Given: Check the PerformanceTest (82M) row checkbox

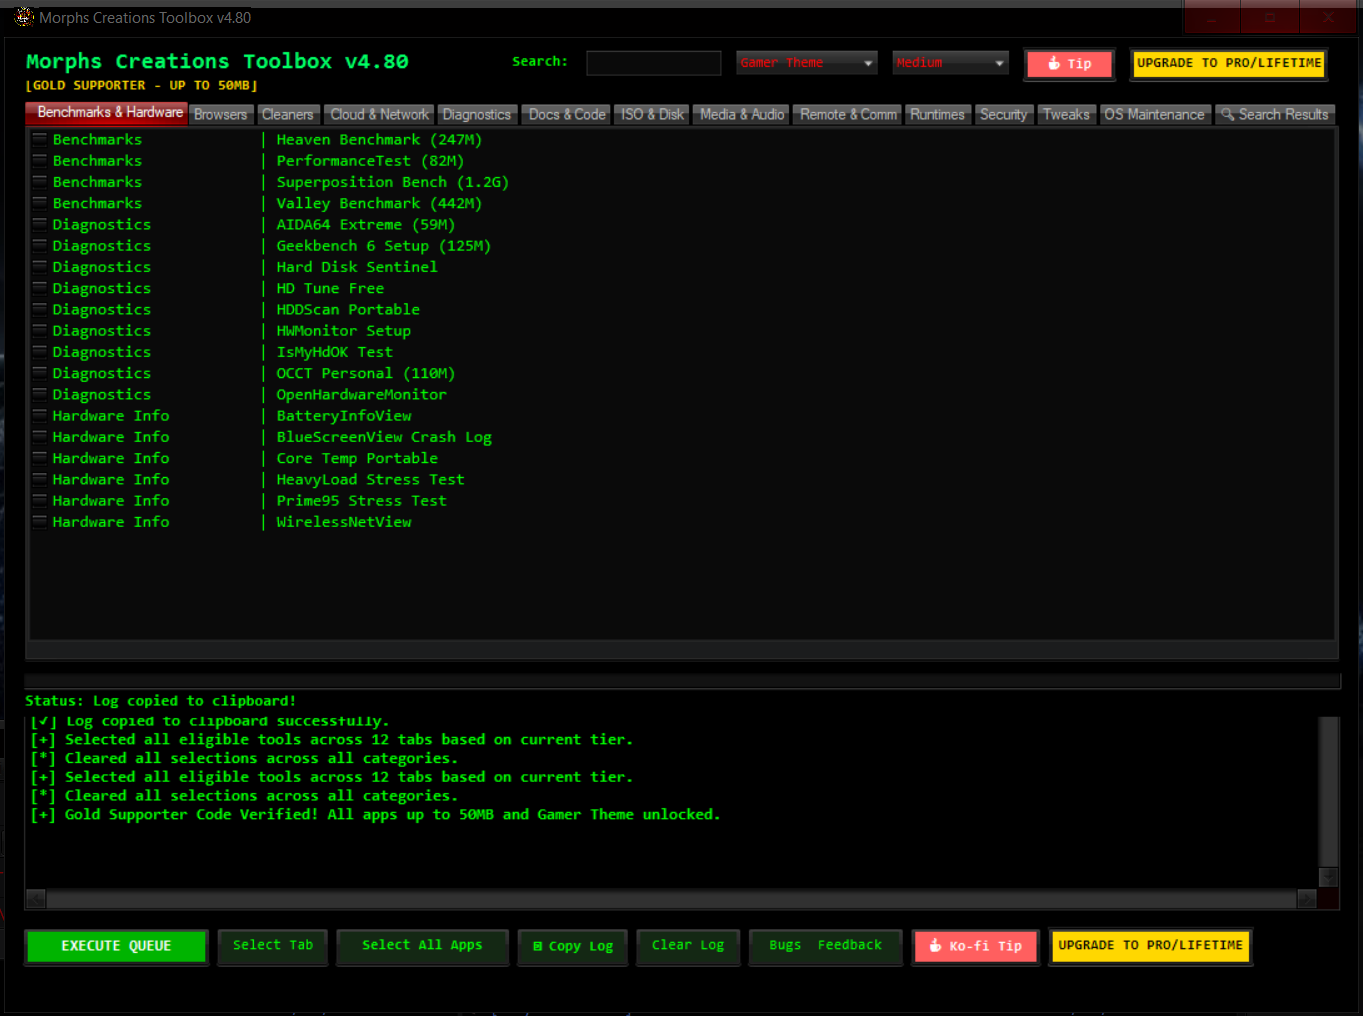Looking at the screenshot, I should point(40,160).
